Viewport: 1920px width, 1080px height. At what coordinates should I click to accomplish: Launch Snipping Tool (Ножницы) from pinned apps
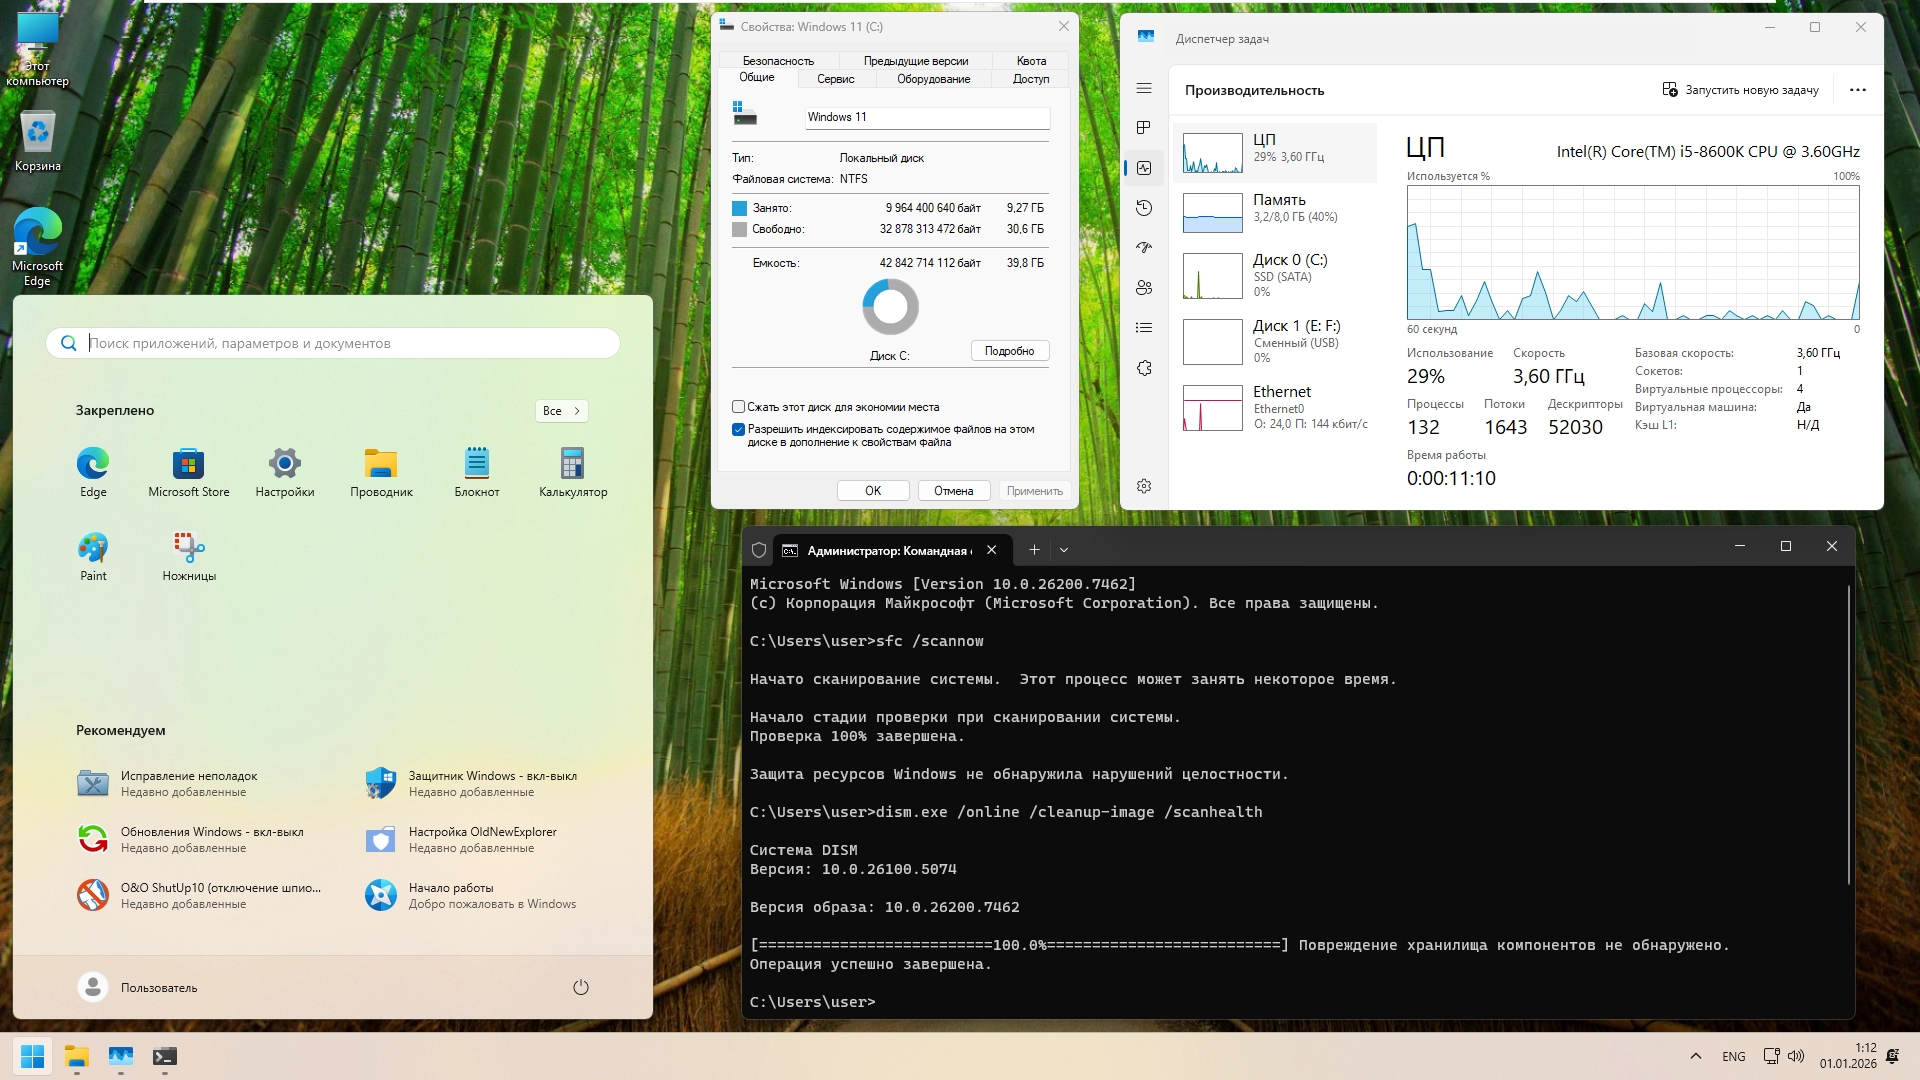(189, 555)
